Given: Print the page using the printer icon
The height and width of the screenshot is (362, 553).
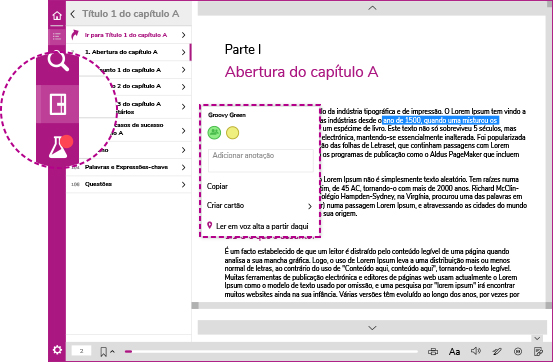Looking at the screenshot, I should coord(433,351).
